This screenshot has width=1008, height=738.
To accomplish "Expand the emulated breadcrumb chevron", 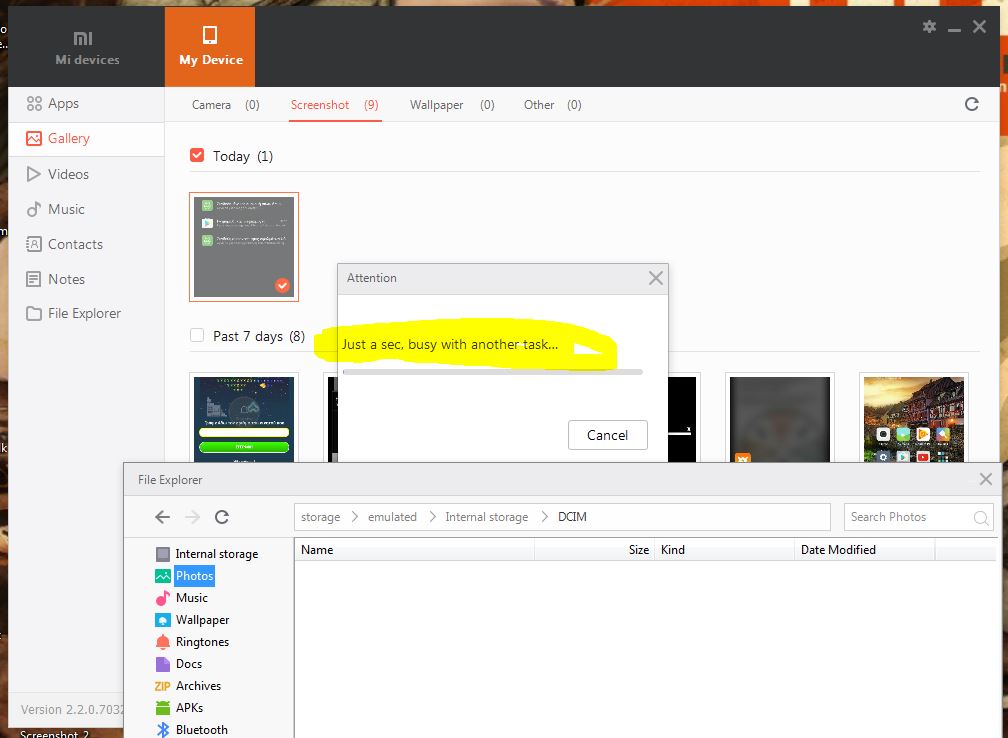I will click(x=433, y=517).
